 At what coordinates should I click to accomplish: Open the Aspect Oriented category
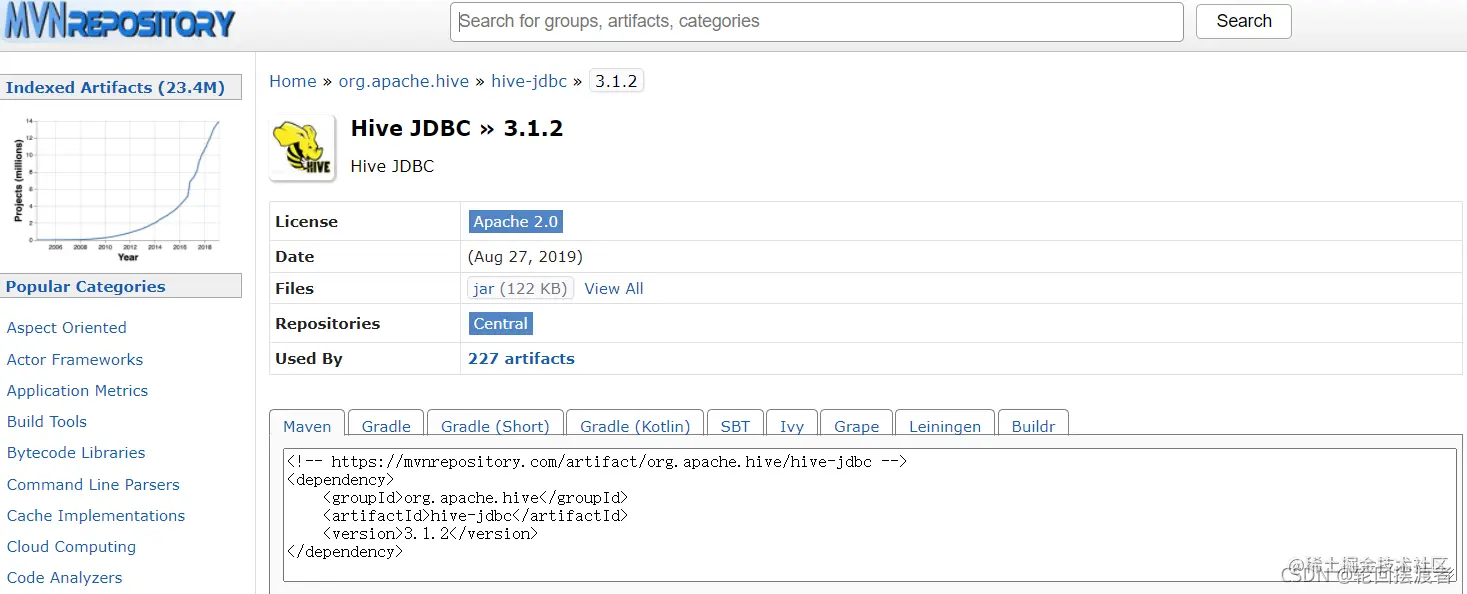(x=67, y=327)
